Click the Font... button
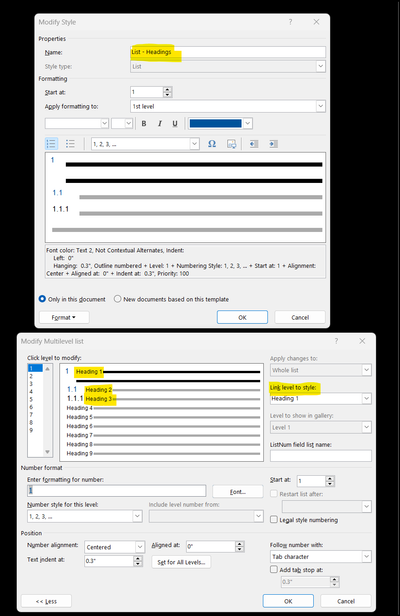Image resolution: width=400 pixels, height=616 pixels. 238,491
